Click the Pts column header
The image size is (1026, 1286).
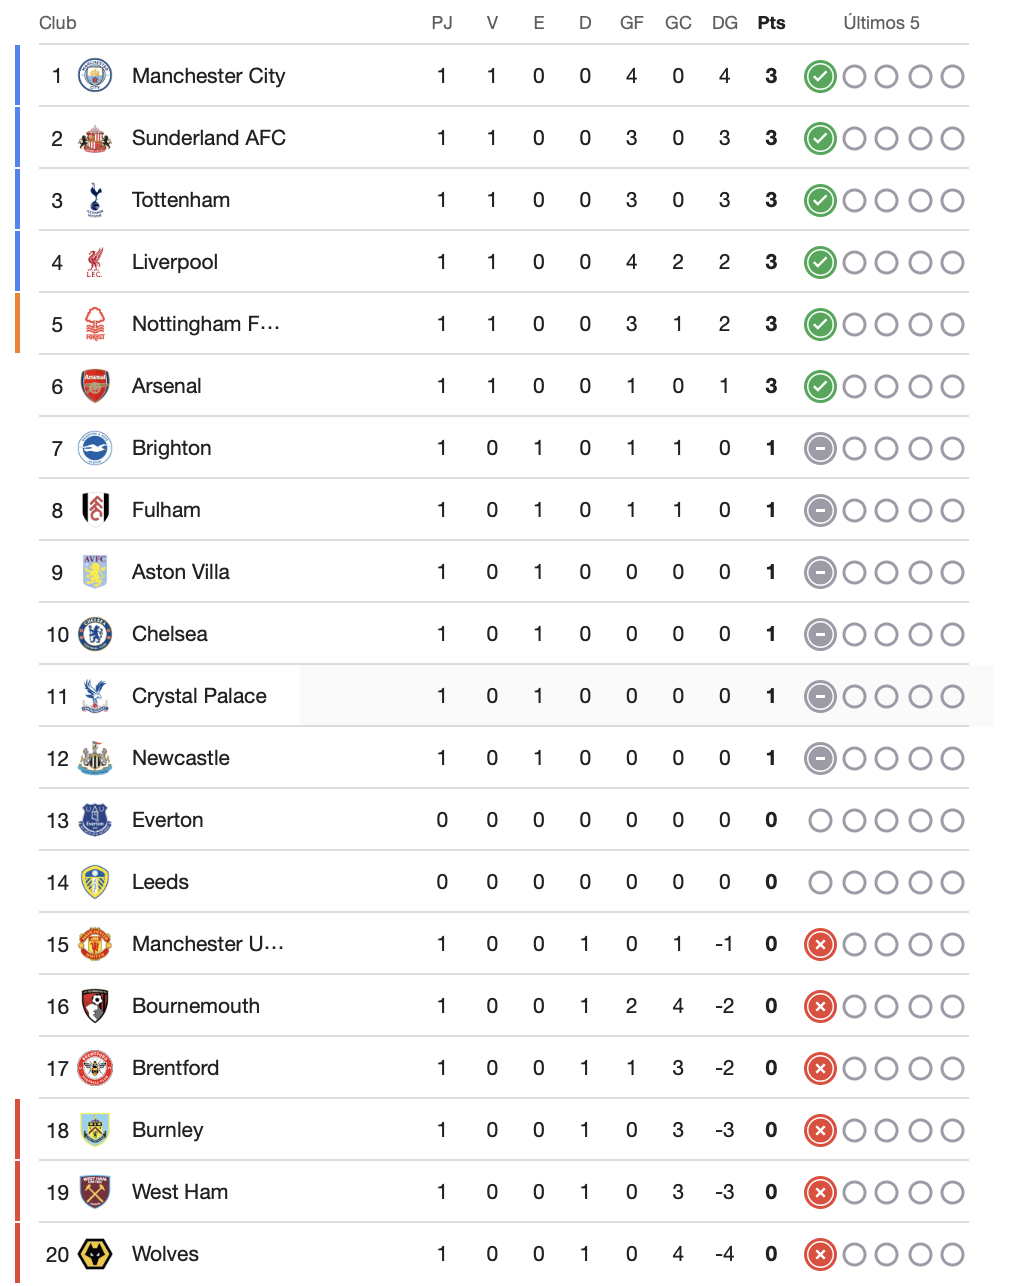point(771,23)
